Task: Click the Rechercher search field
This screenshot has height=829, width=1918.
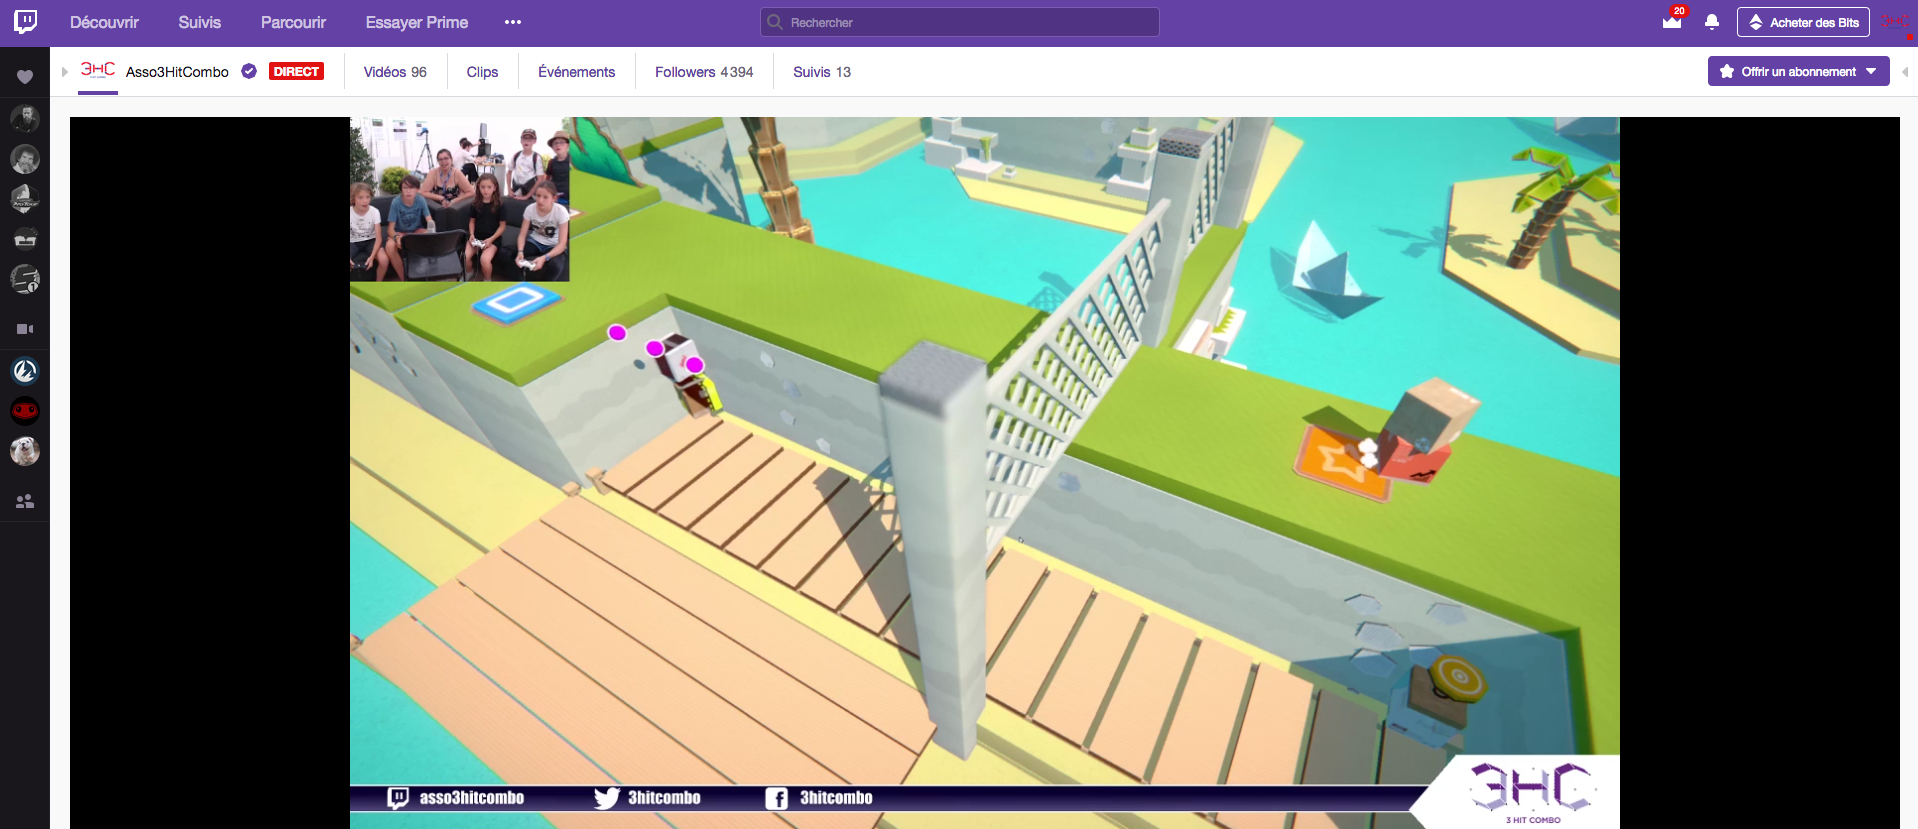Action: point(960,22)
